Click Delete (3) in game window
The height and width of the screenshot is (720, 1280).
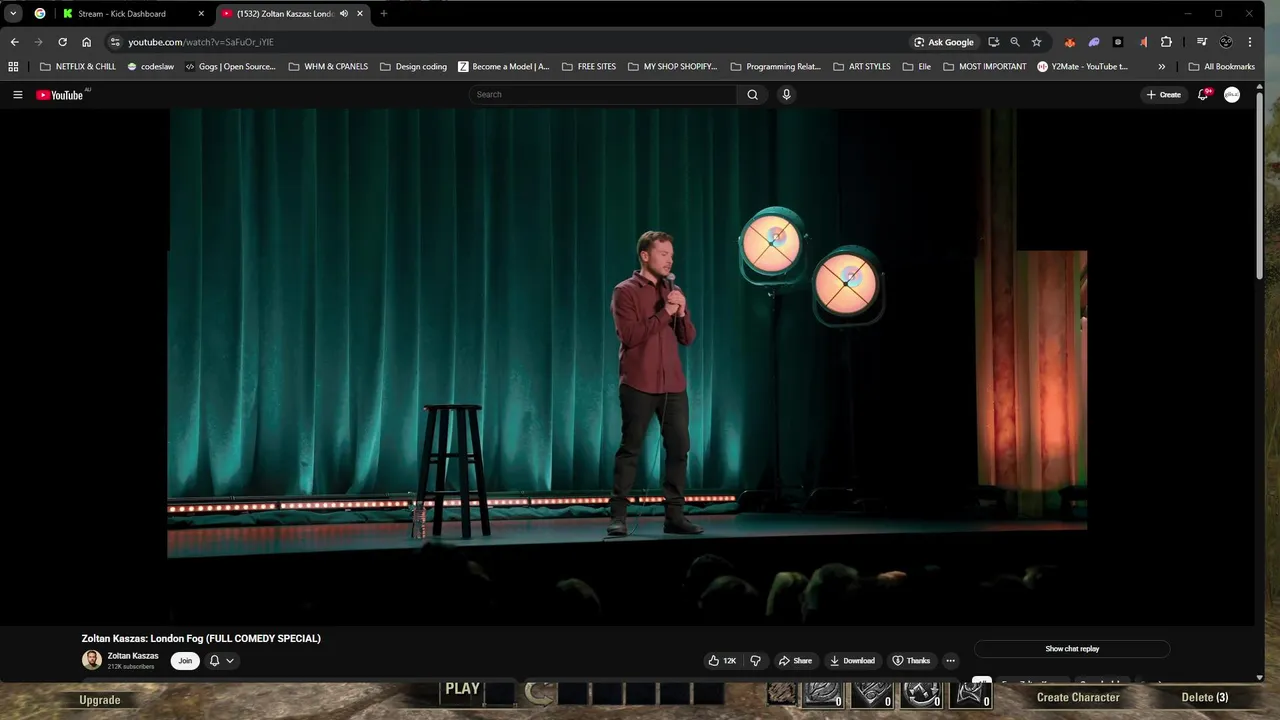pos(1204,697)
